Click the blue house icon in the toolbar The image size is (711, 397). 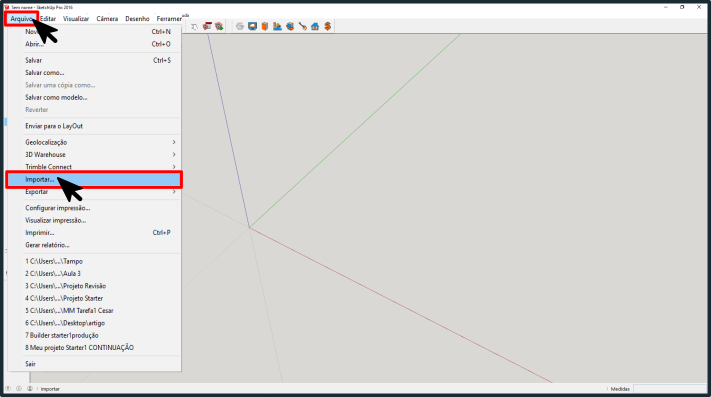(x=315, y=26)
